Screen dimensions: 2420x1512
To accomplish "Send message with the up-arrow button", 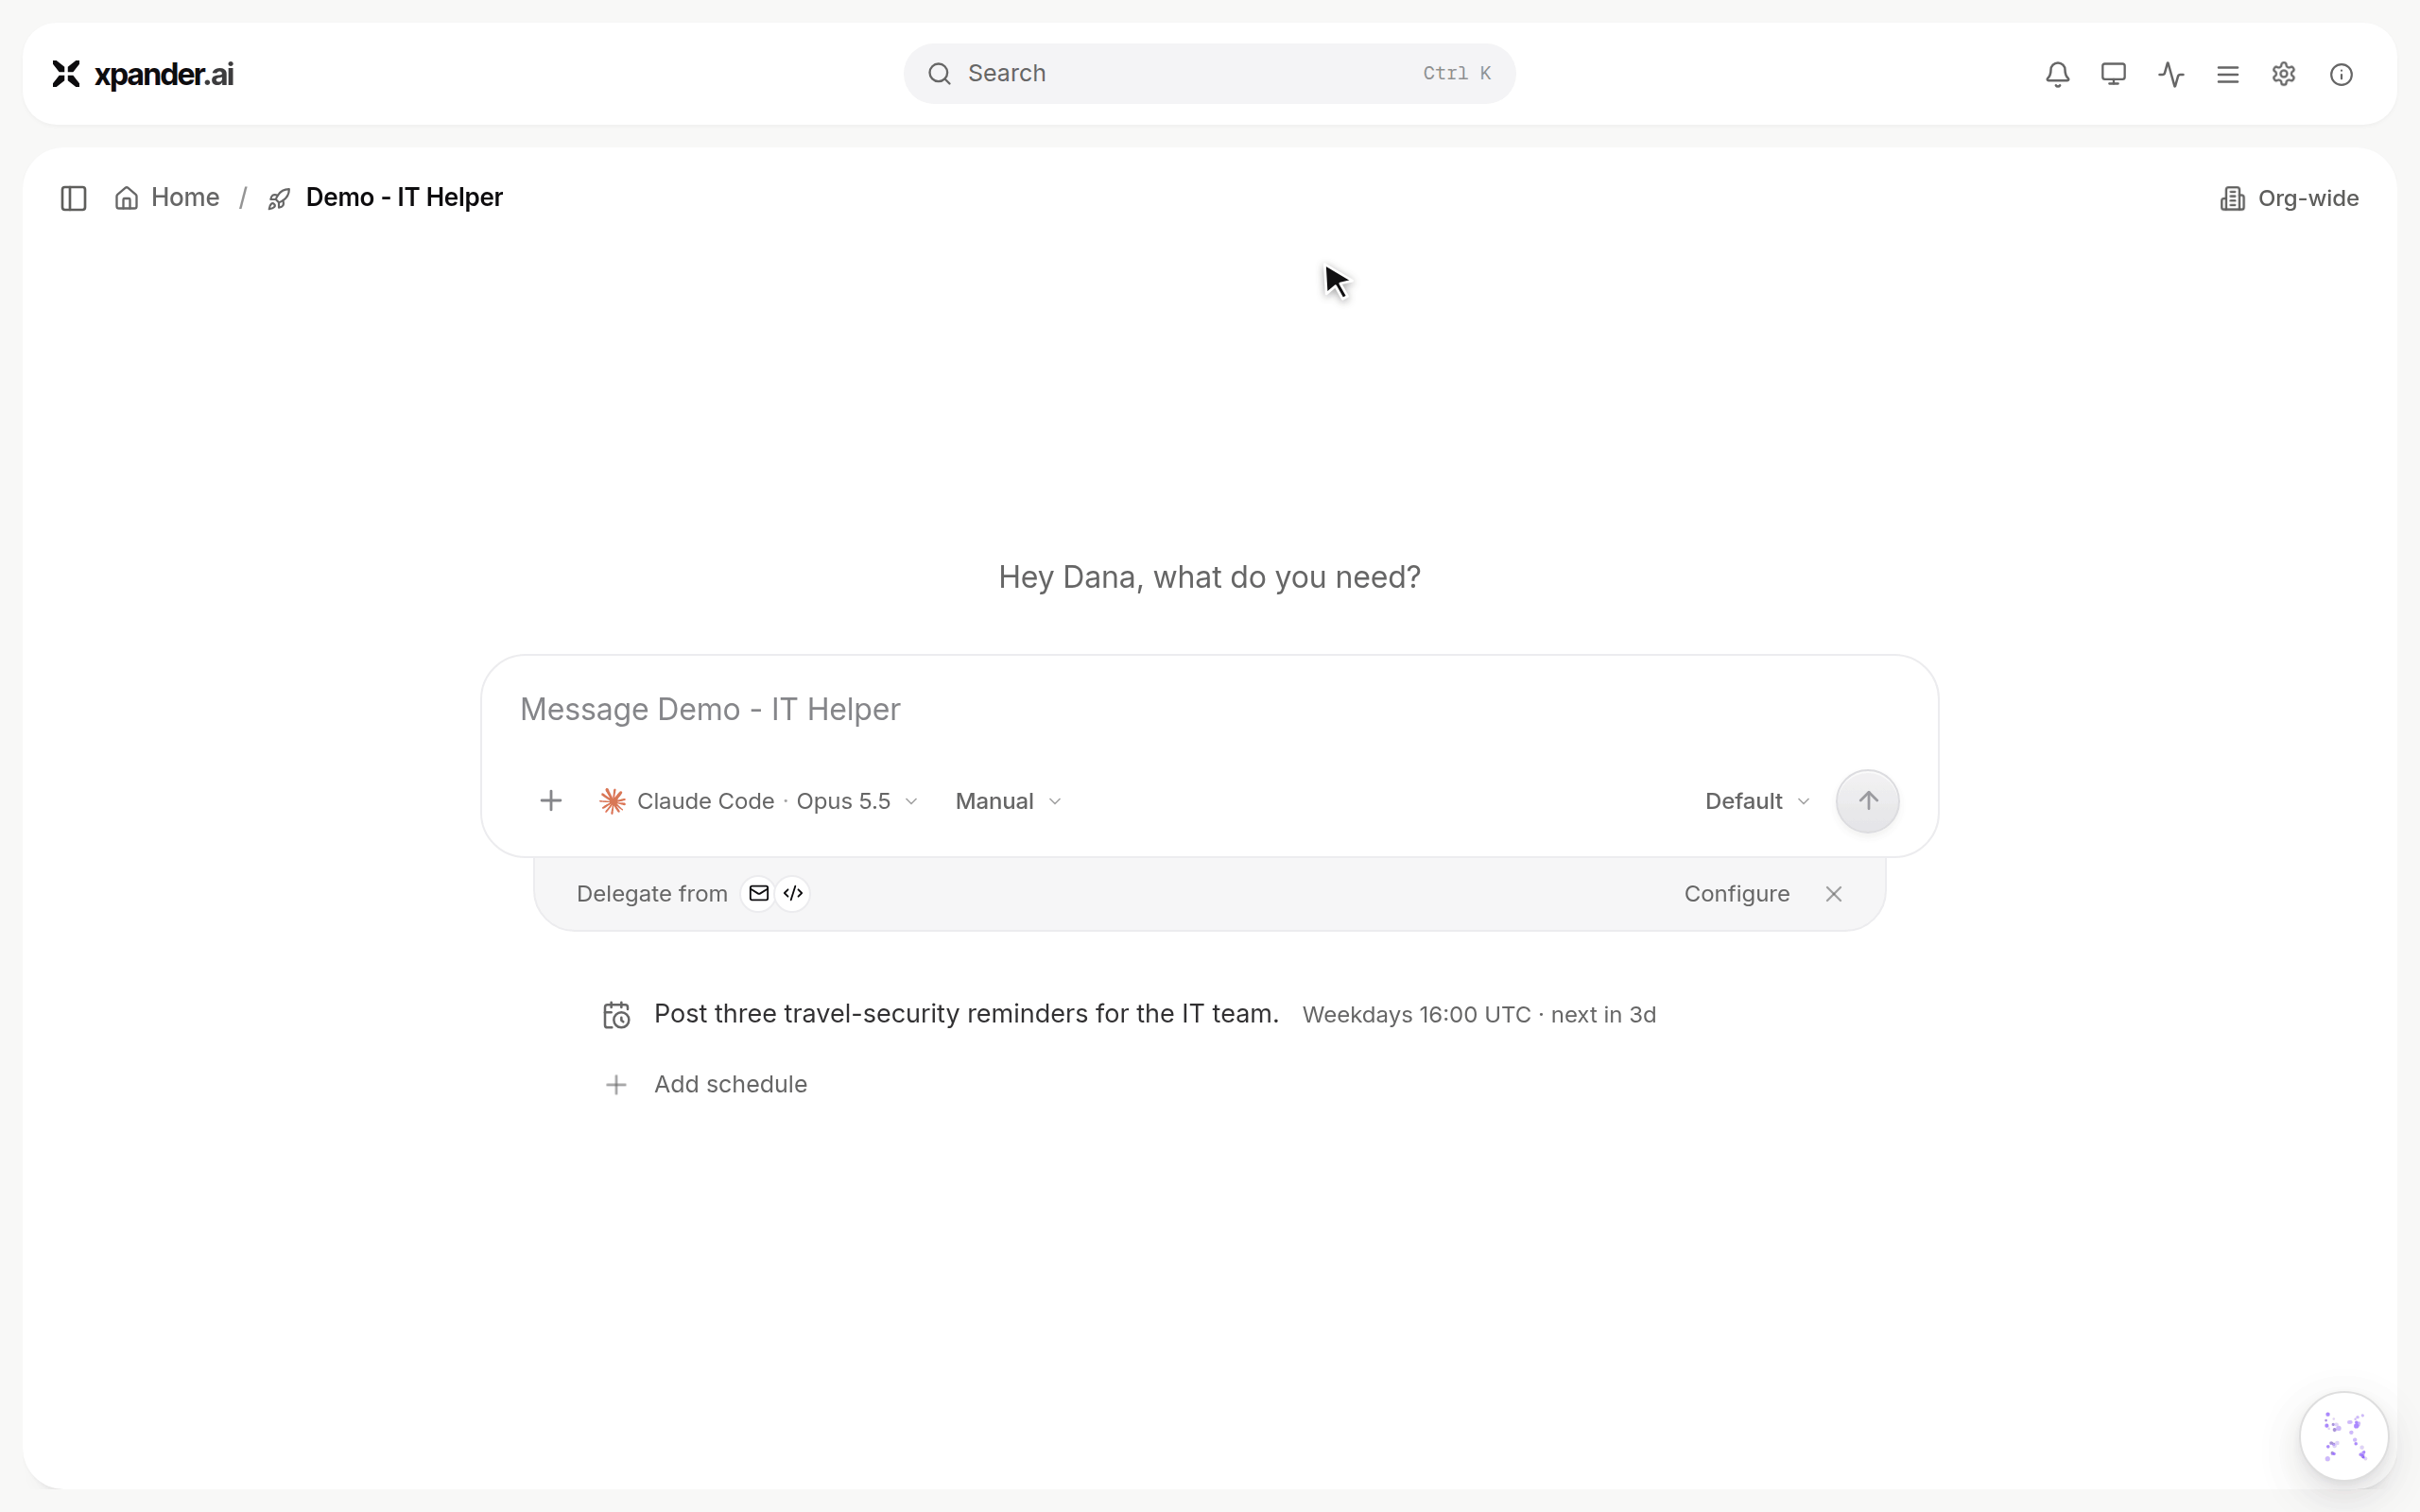I will click(x=1867, y=801).
